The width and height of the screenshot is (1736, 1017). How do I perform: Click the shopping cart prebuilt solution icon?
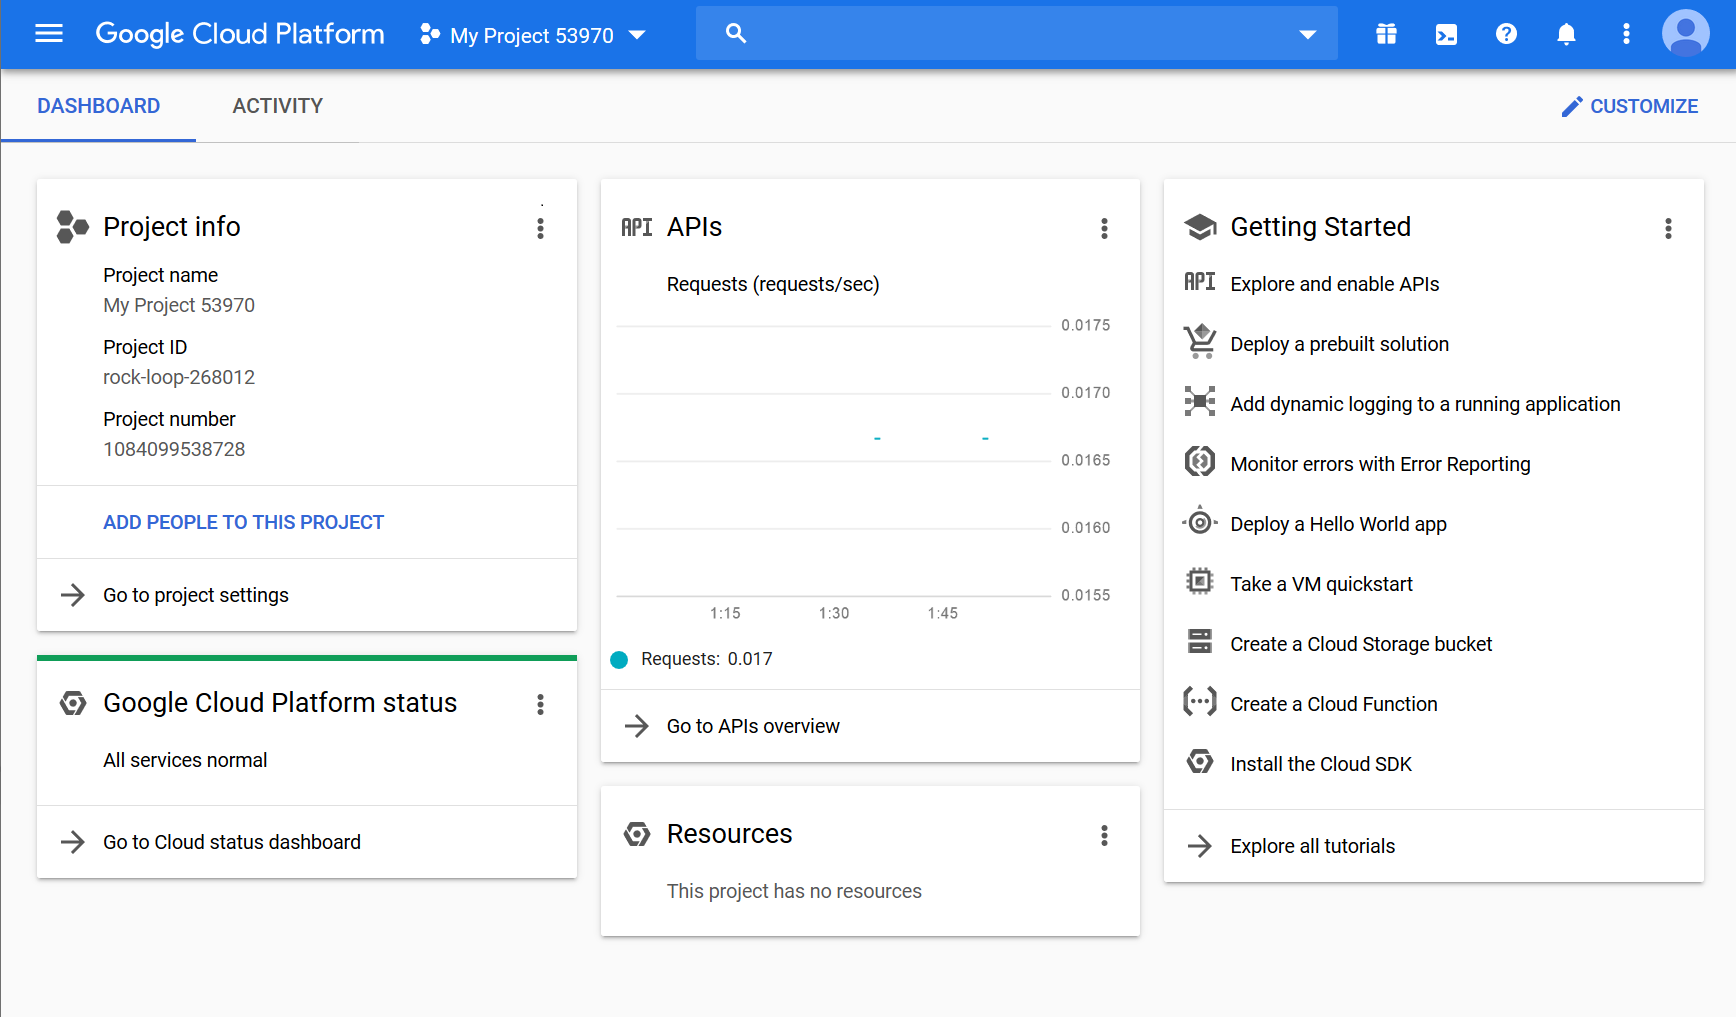pos(1200,342)
